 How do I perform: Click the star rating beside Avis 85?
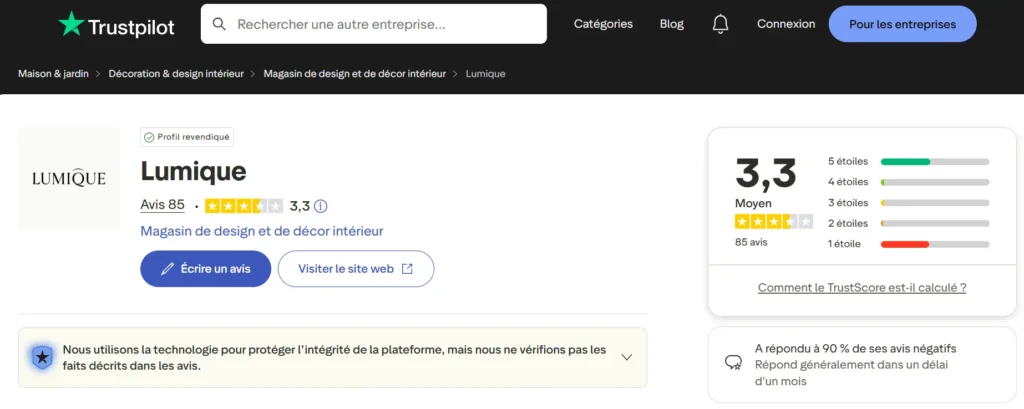coord(244,206)
